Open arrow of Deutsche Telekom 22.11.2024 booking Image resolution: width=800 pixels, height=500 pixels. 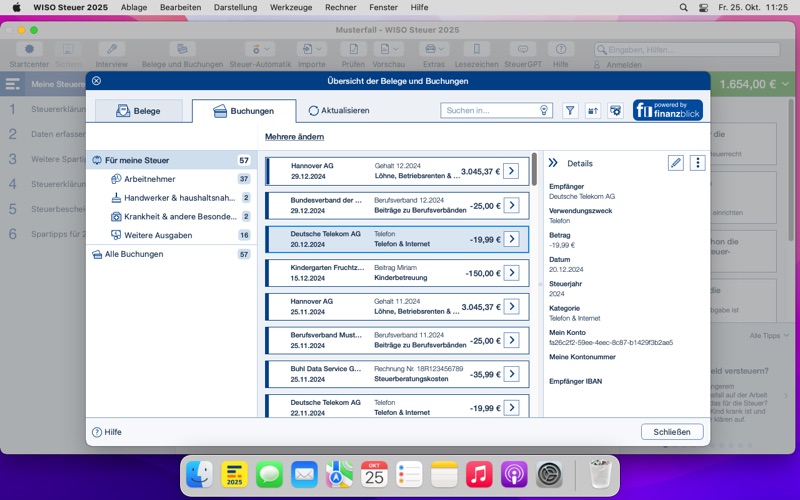click(x=511, y=407)
